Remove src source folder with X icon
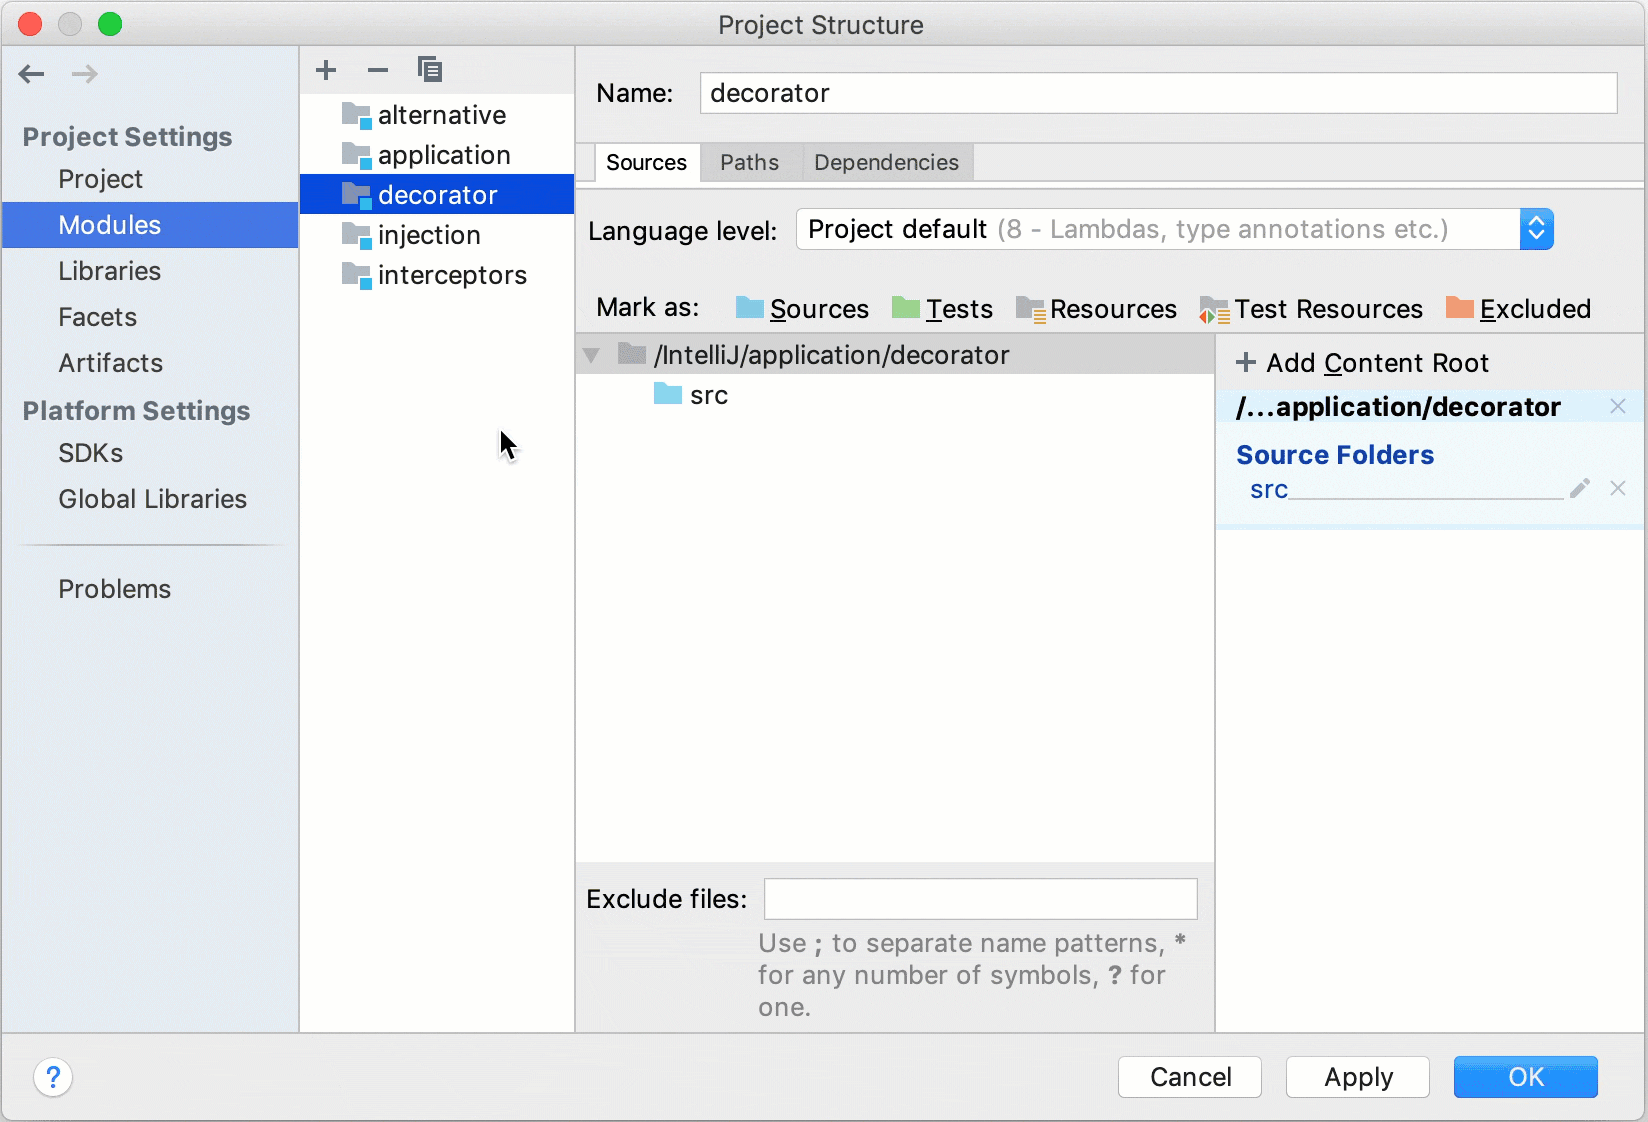Image resolution: width=1648 pixels, height=1122 pixels. 1618,489
